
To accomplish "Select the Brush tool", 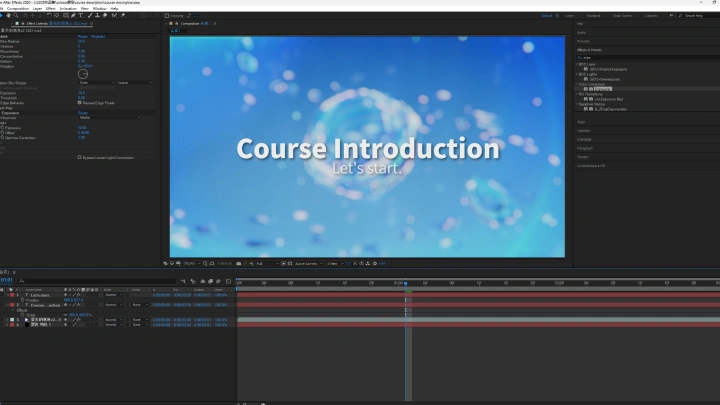I will (x=90, y=16).
